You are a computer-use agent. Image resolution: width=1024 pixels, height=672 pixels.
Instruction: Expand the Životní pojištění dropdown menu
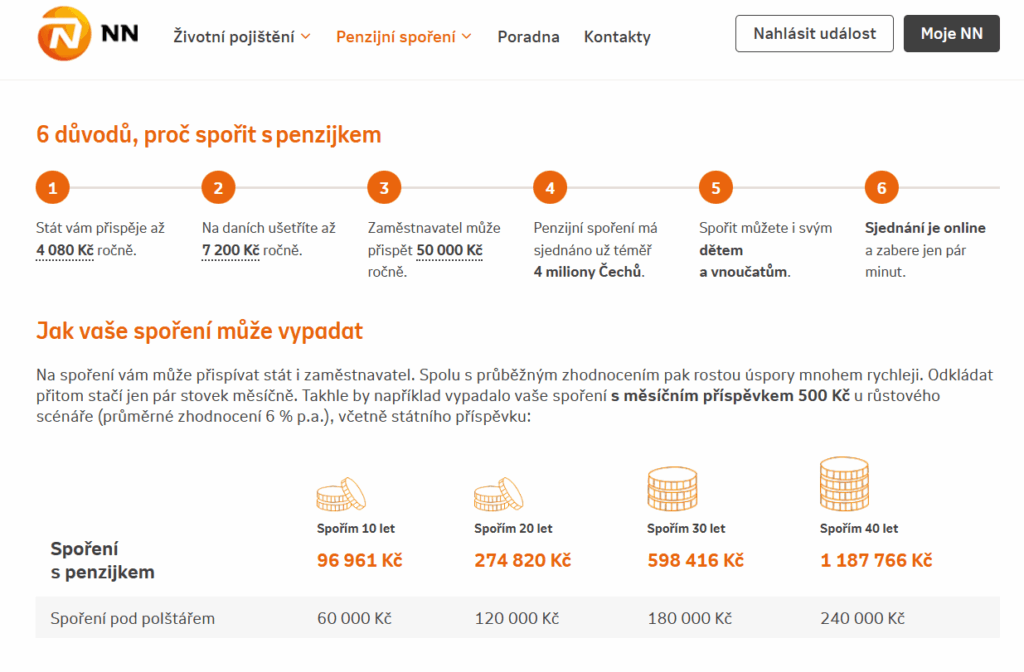click(241, 37)
